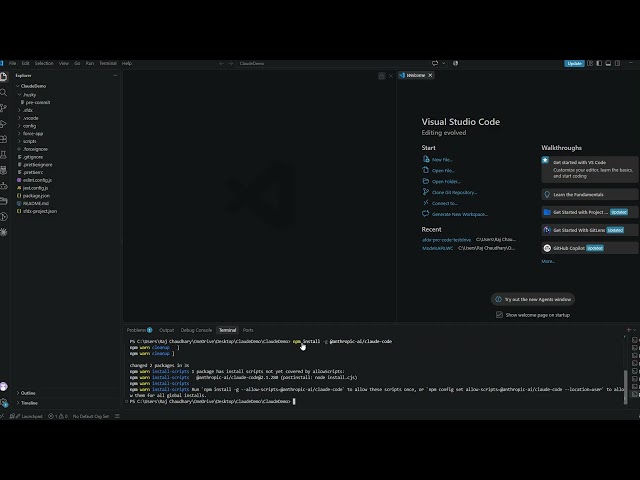The image size is (640, 480).
Task: Close the Welcome tab
Action: click(x=430, y=76)
